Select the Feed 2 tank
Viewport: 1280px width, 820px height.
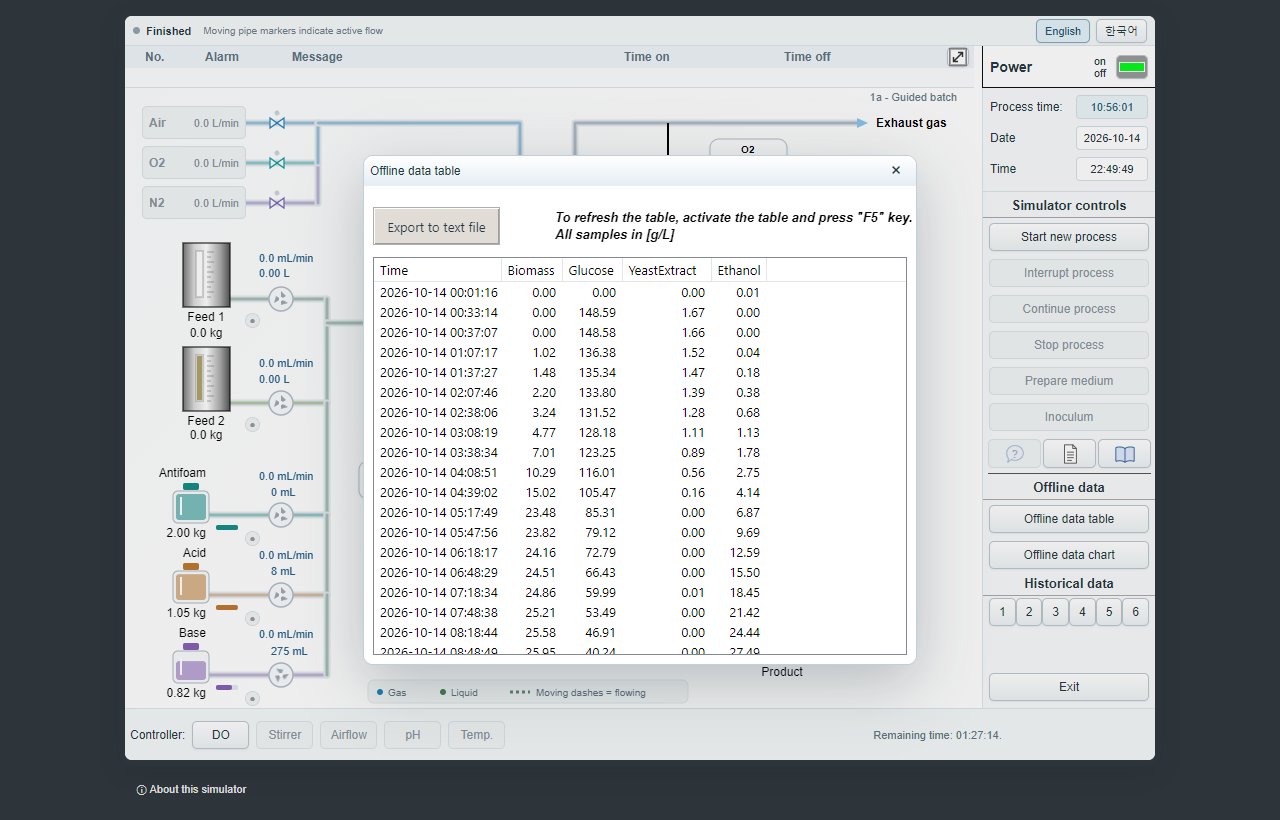(206, 379)
